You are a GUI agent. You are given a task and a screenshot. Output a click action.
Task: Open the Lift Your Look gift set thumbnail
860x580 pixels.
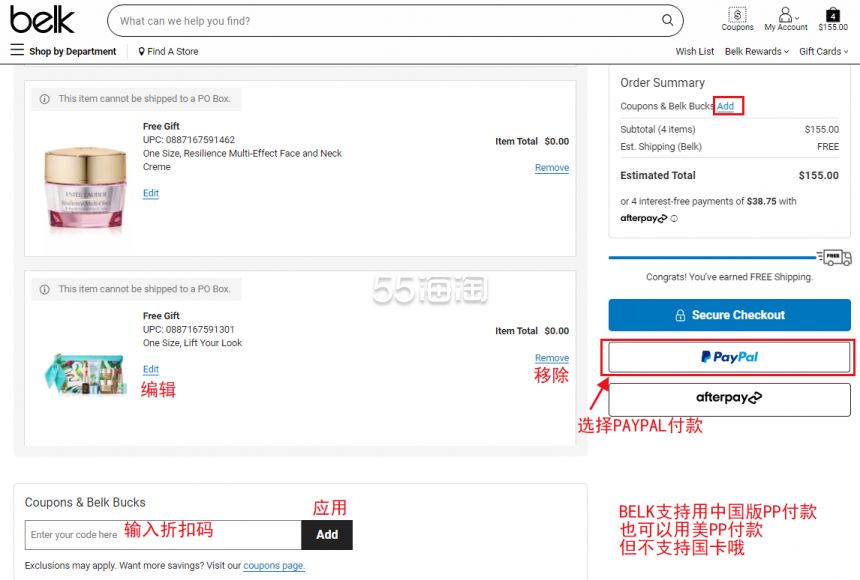pyautogui.click(x=85, y=374)
